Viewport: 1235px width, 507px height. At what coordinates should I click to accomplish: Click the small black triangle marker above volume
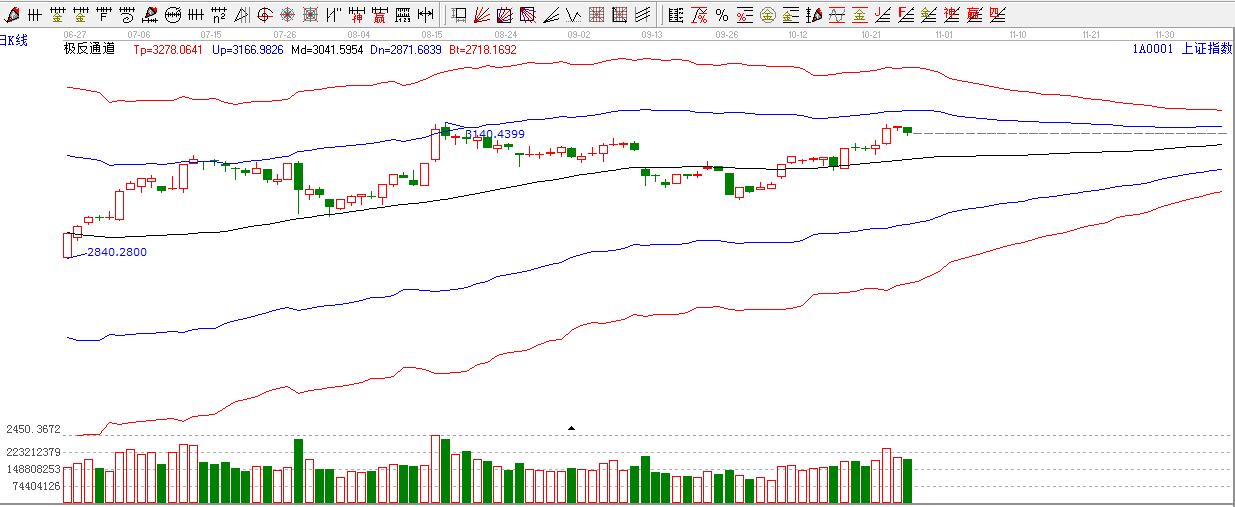571,428
